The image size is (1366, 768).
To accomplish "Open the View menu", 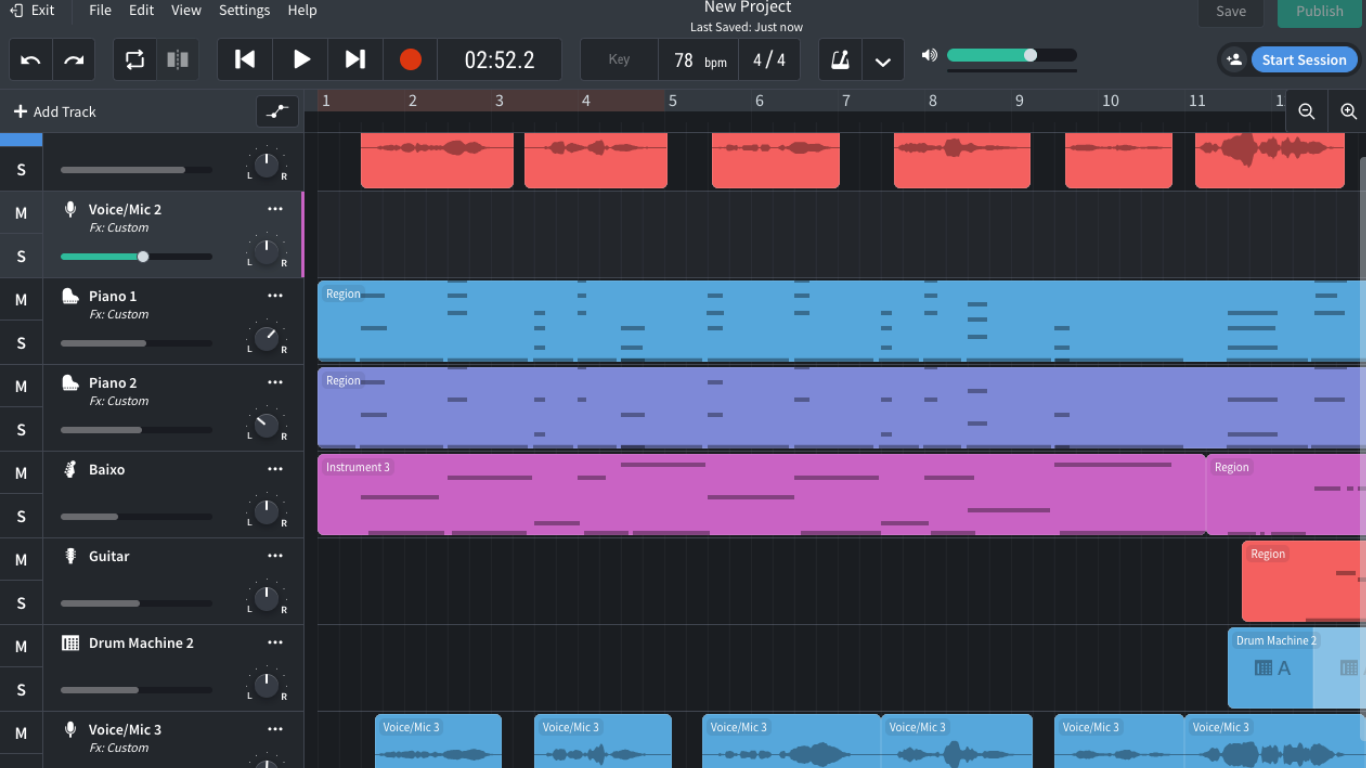I will click(186, 10).
